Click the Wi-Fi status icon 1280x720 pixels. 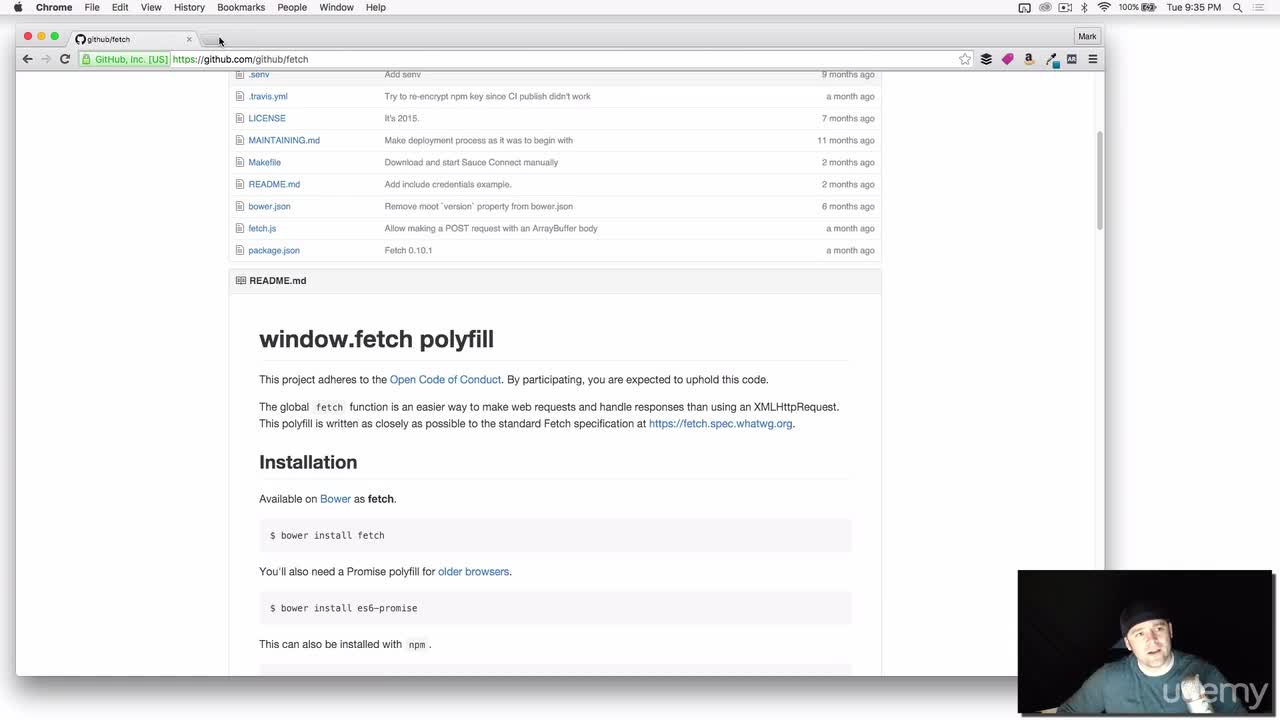click(x=1104, y=7)
